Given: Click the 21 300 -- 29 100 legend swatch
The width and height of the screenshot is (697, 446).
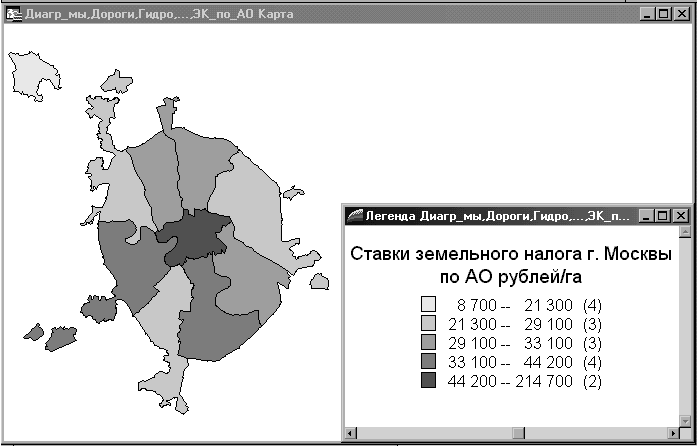Looking at the screenshot, I should [x=429, y=323].
